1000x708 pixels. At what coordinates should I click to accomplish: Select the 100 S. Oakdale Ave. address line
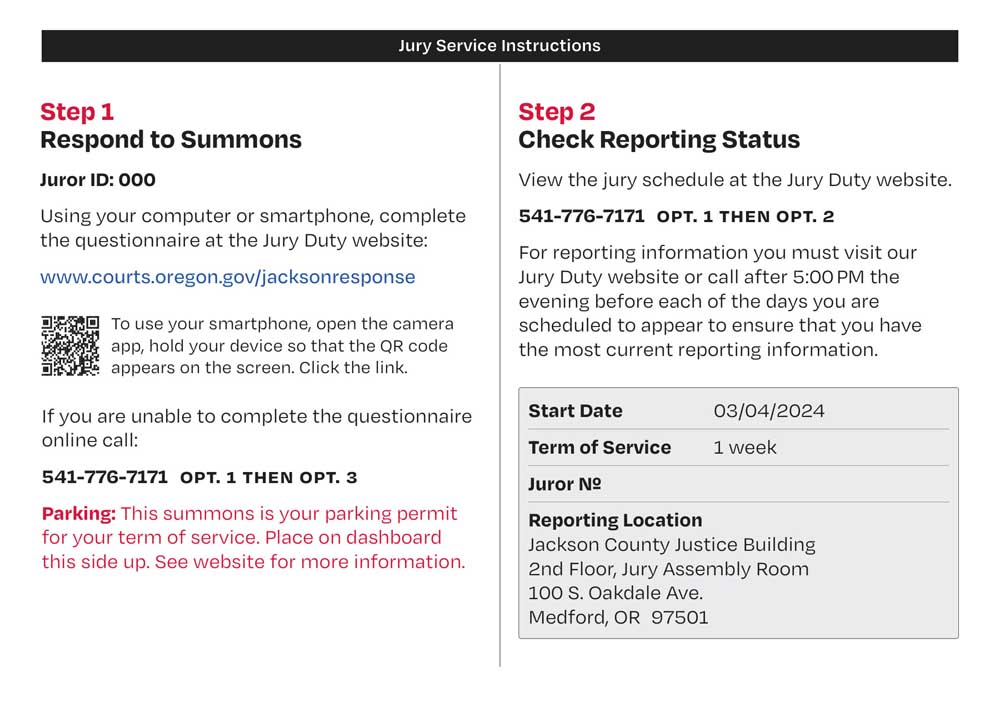point(615,593)
